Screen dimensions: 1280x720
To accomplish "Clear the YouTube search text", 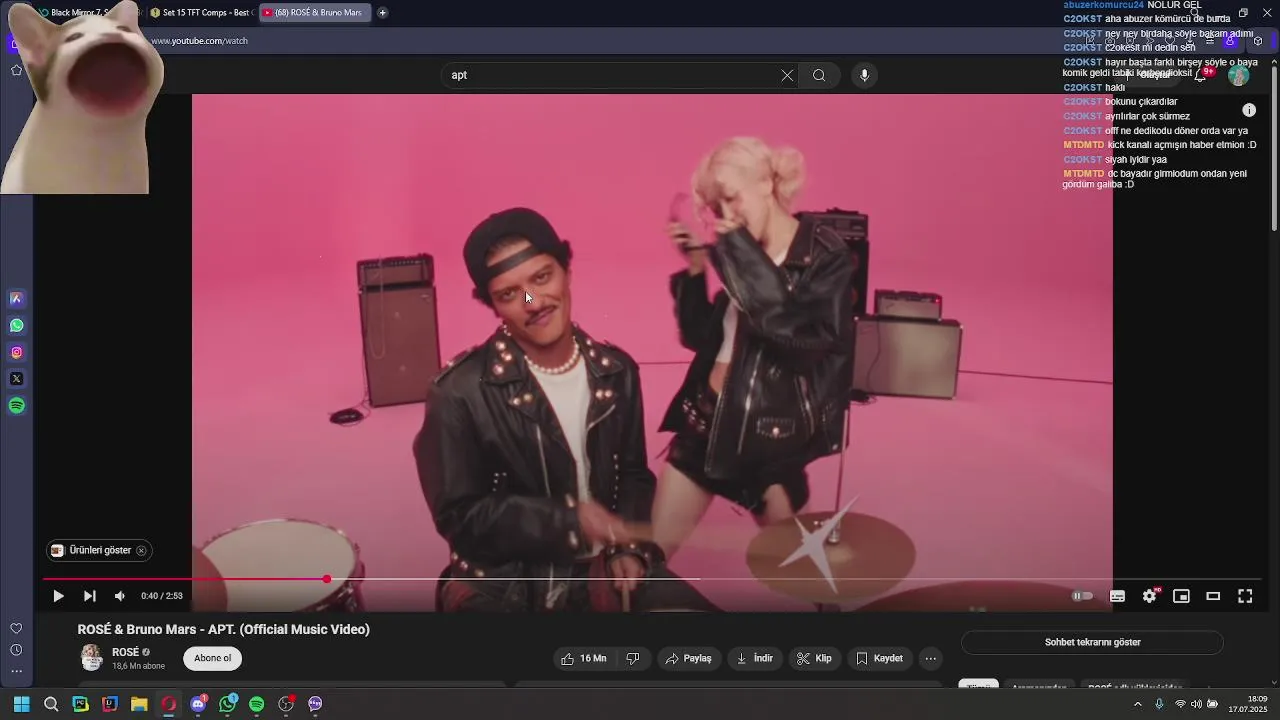I will (x=787, y=75).
